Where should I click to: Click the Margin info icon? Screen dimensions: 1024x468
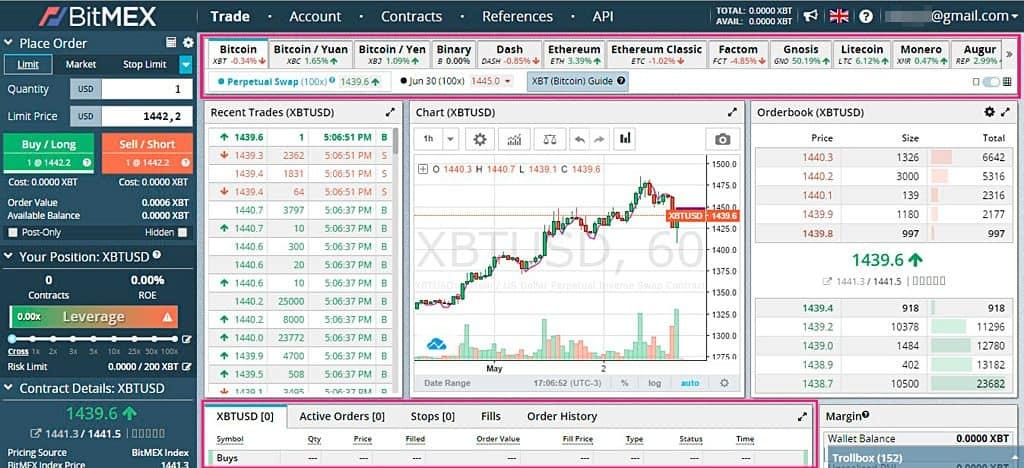pos(865,414)
